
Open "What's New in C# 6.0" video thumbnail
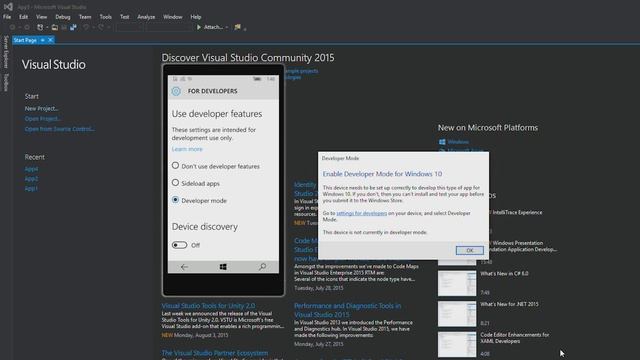coord(457,283)
